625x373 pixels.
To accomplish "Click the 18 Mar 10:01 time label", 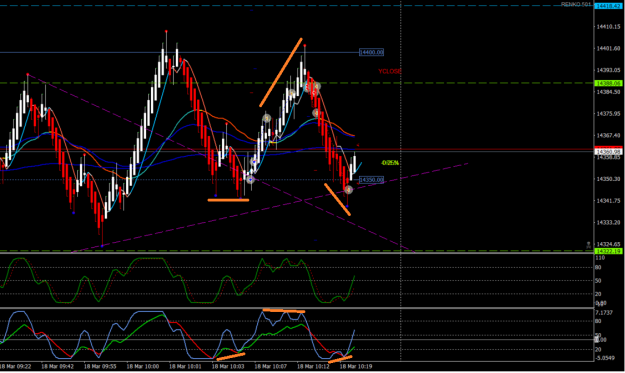I will click(x=185, y=366).
